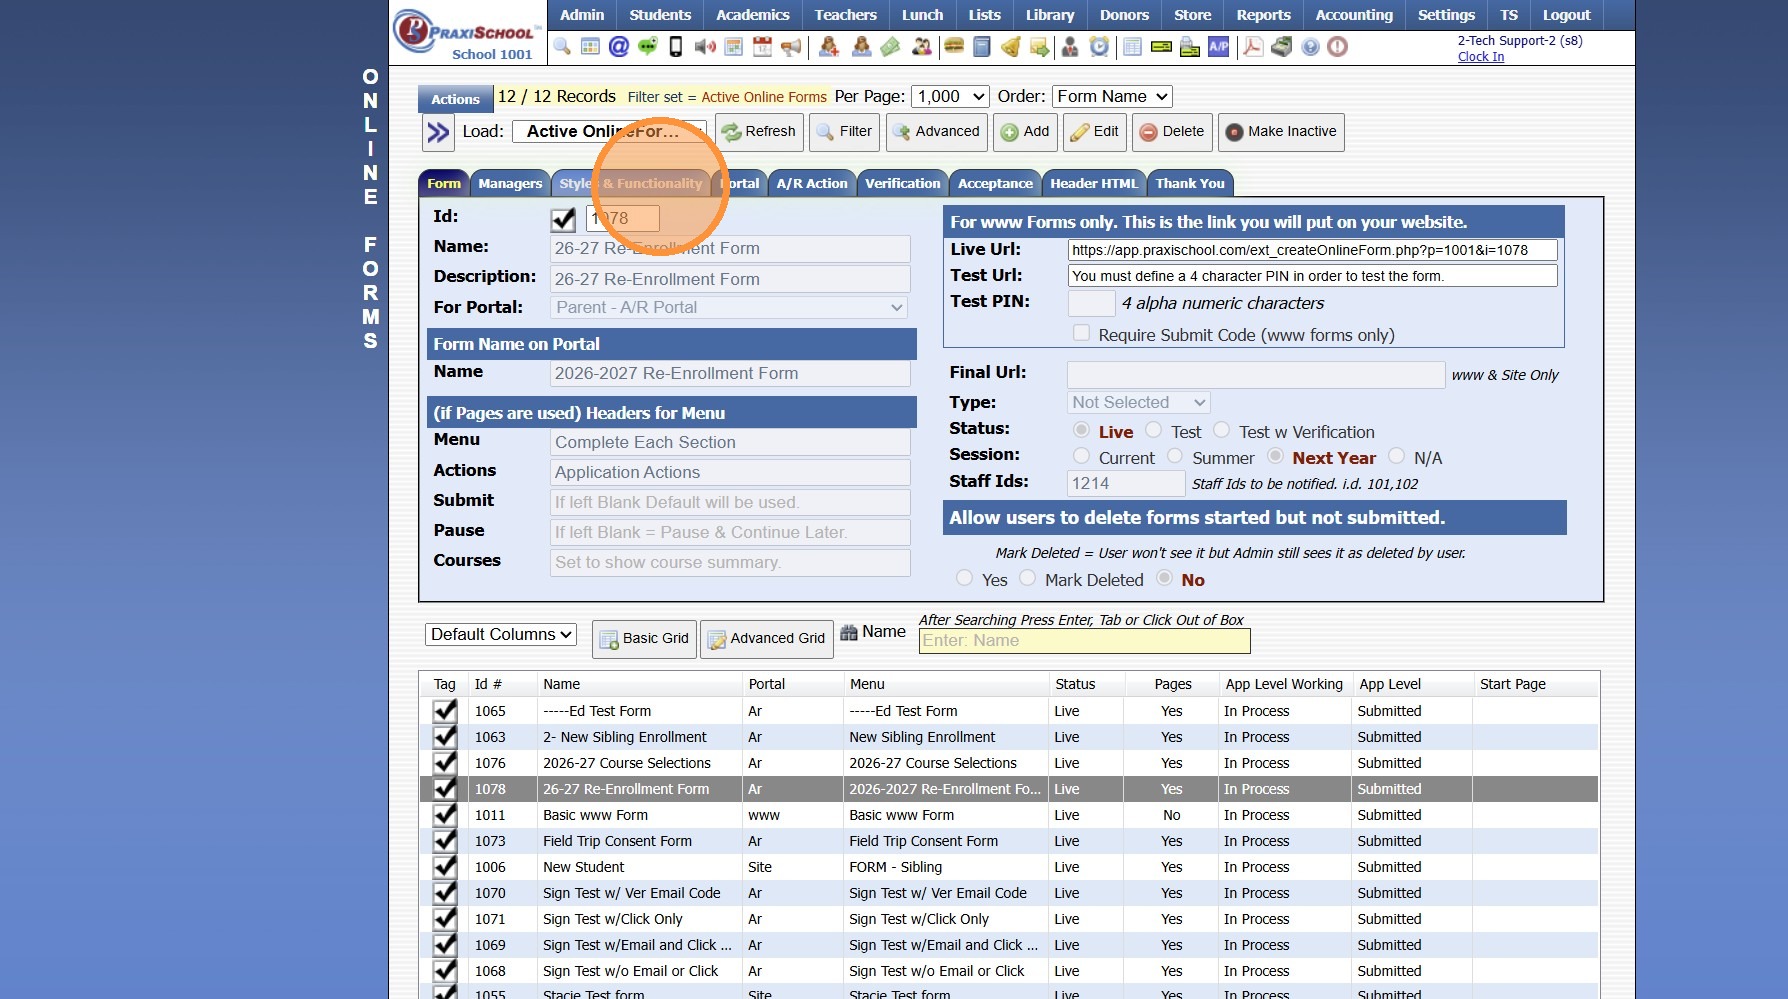
Task: Click the Clock In link
Action: (1481, 57)
